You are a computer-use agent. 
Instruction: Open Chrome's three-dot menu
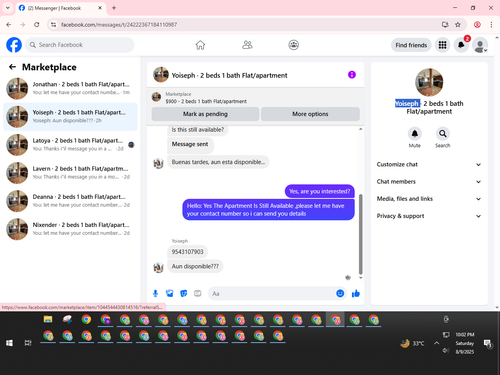click(491, 24)
